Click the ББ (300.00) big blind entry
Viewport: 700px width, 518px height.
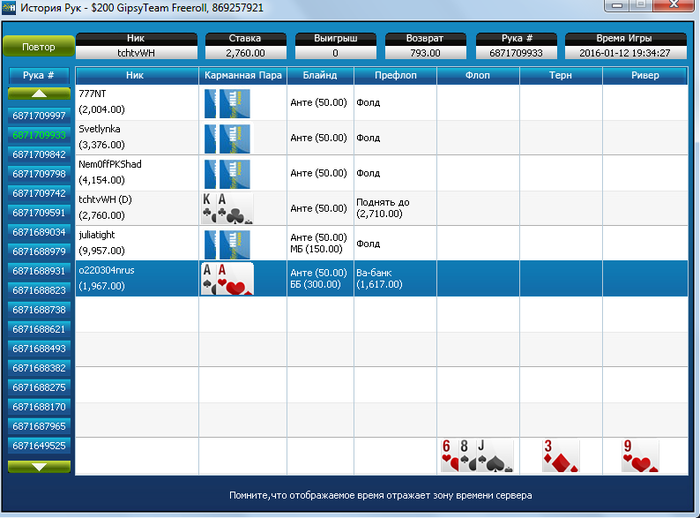316,284
